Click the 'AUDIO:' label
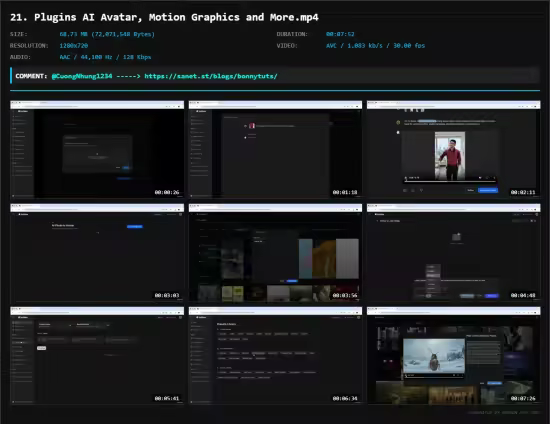 20,57
